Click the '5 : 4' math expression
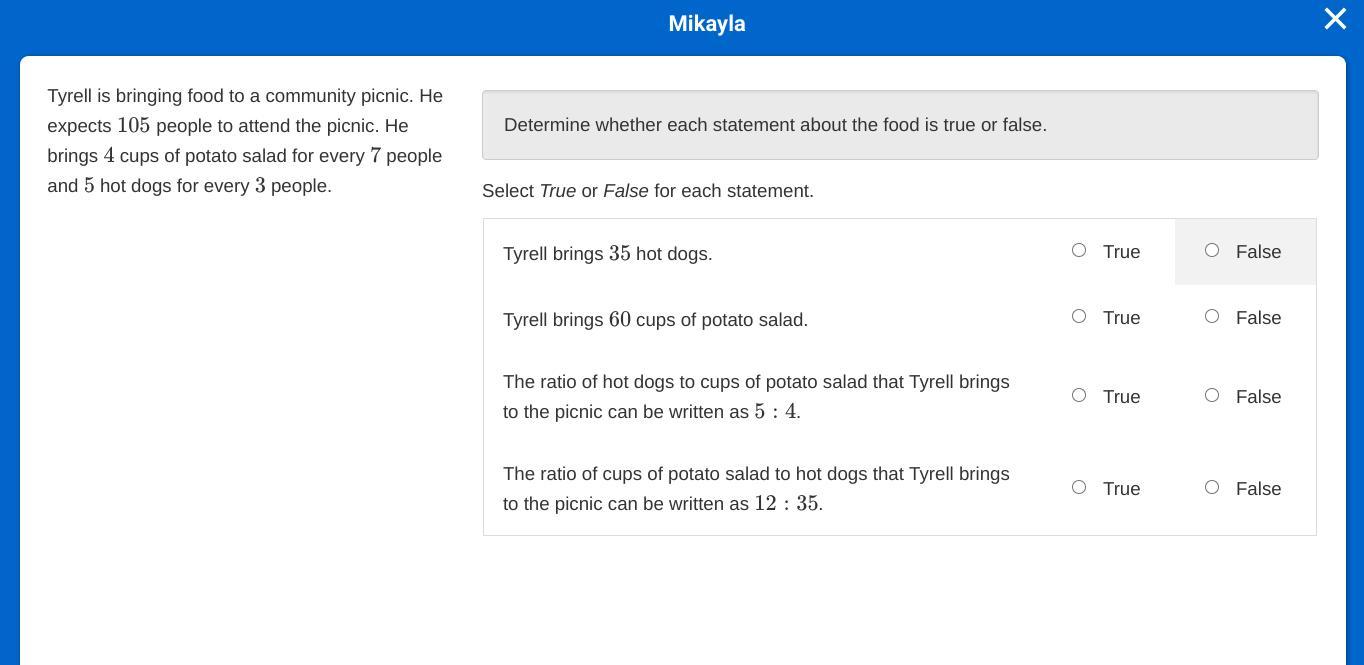The width and height of the screenshot is (1364, 665). click(775, 412)
